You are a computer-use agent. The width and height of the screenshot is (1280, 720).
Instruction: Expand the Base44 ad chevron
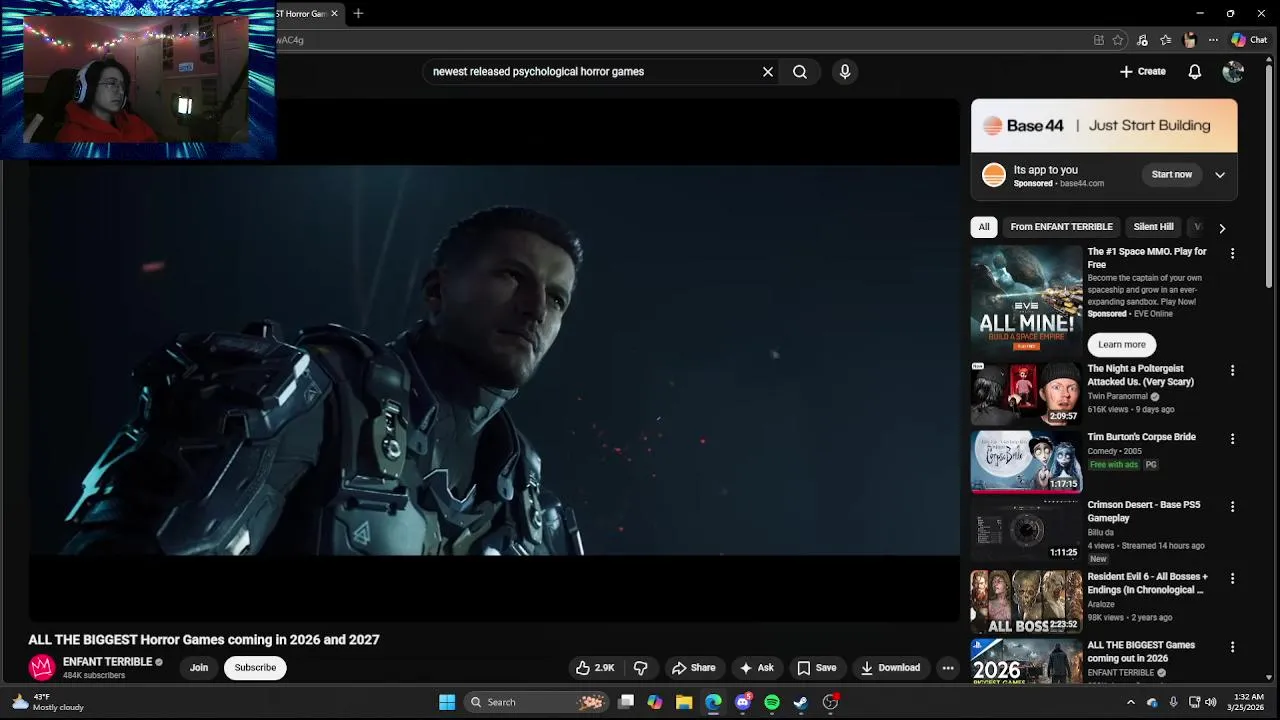[x=1220, y=175]
